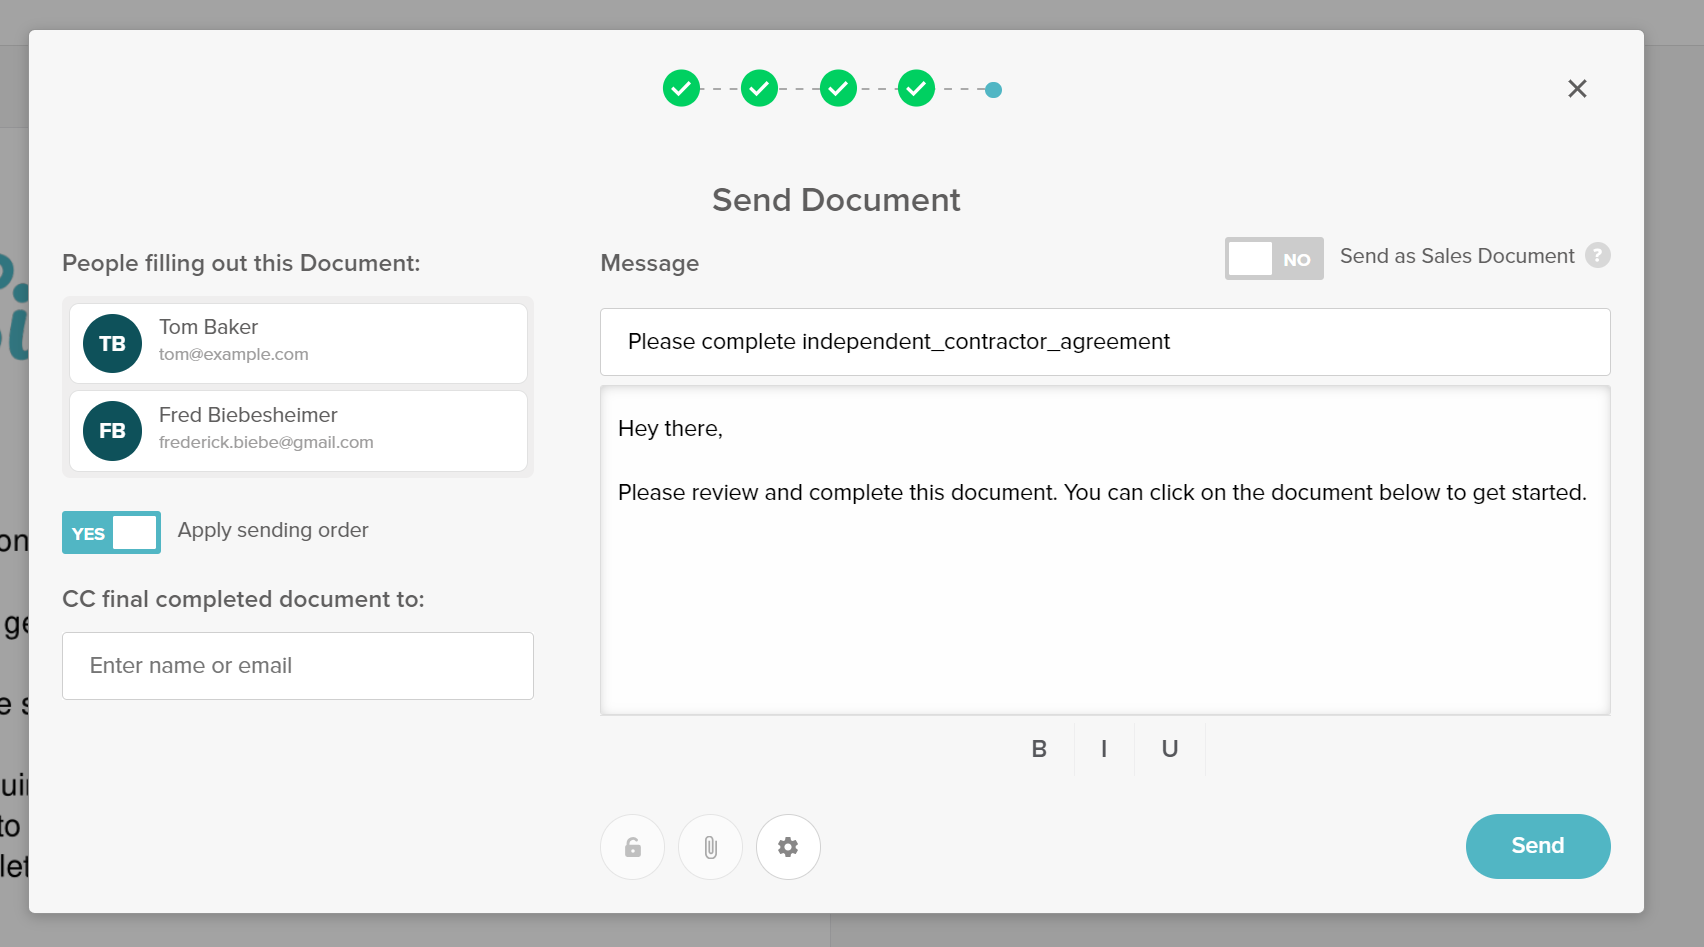Click the Send button
The width and height of the screenshot is (1704, 947).
click(1537, 846)
